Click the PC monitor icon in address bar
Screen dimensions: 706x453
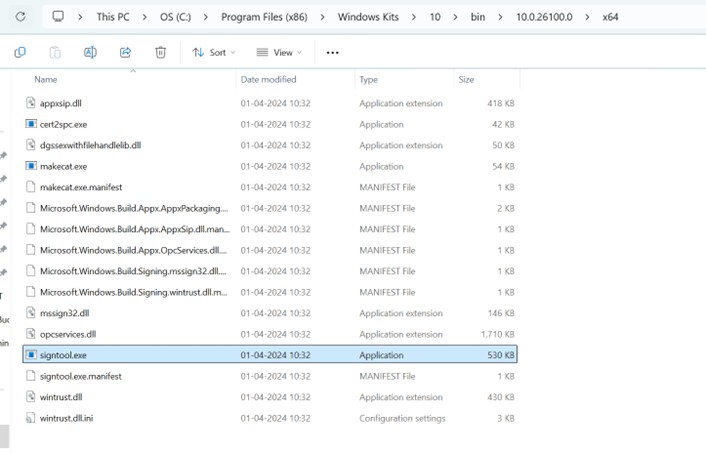coord(58,17)
